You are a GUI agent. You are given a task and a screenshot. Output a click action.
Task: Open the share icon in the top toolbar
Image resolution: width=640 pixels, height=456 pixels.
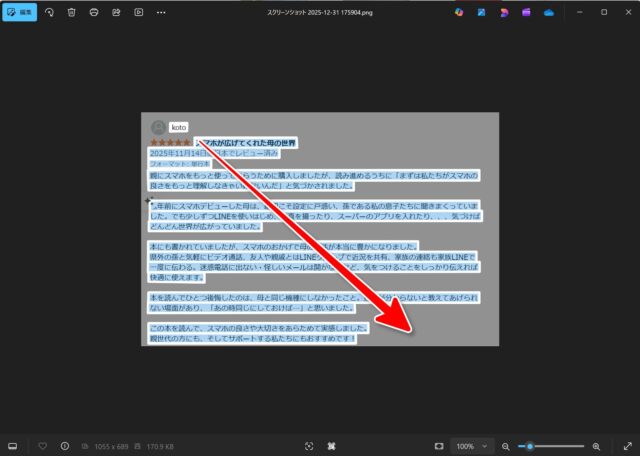coord(116,12)
